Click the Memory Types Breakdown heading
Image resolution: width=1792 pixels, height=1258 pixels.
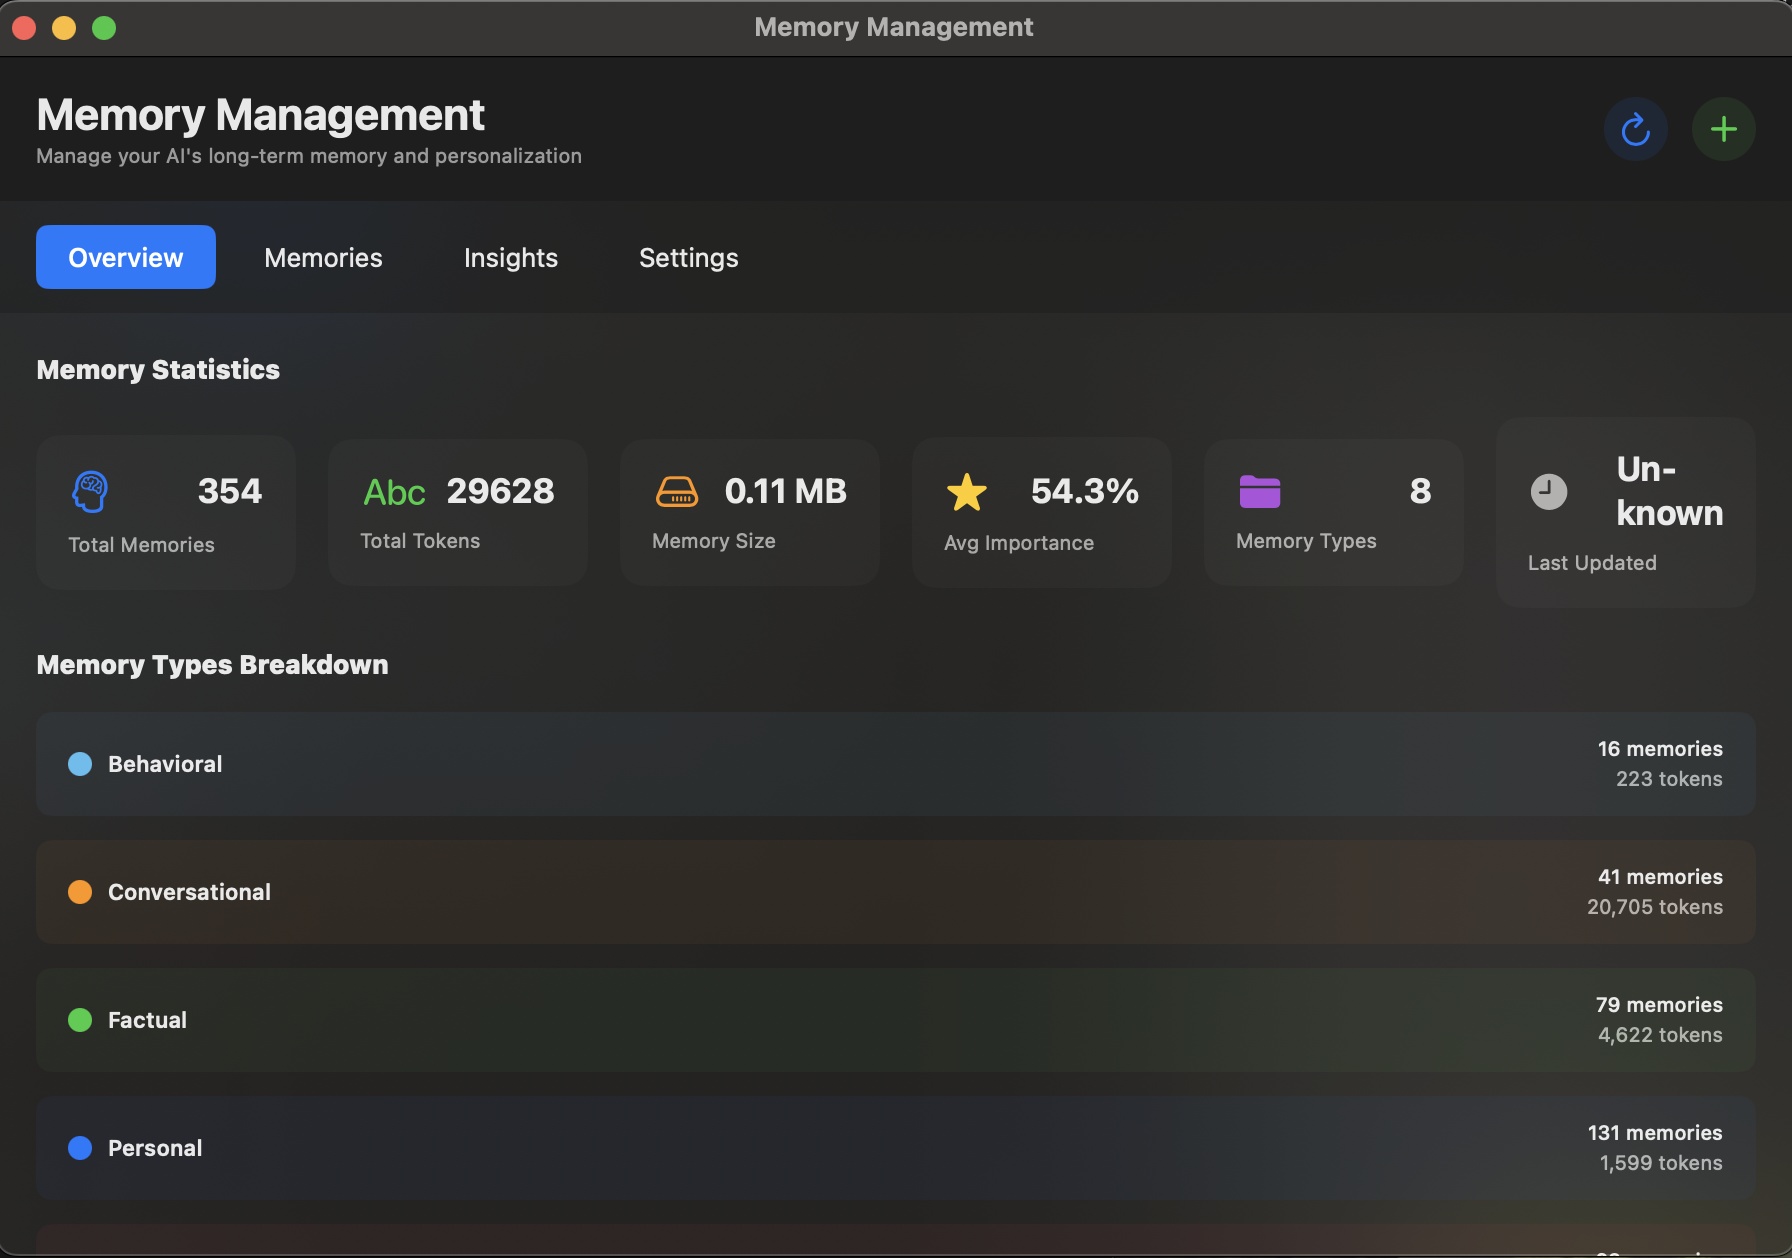[212, 665]
